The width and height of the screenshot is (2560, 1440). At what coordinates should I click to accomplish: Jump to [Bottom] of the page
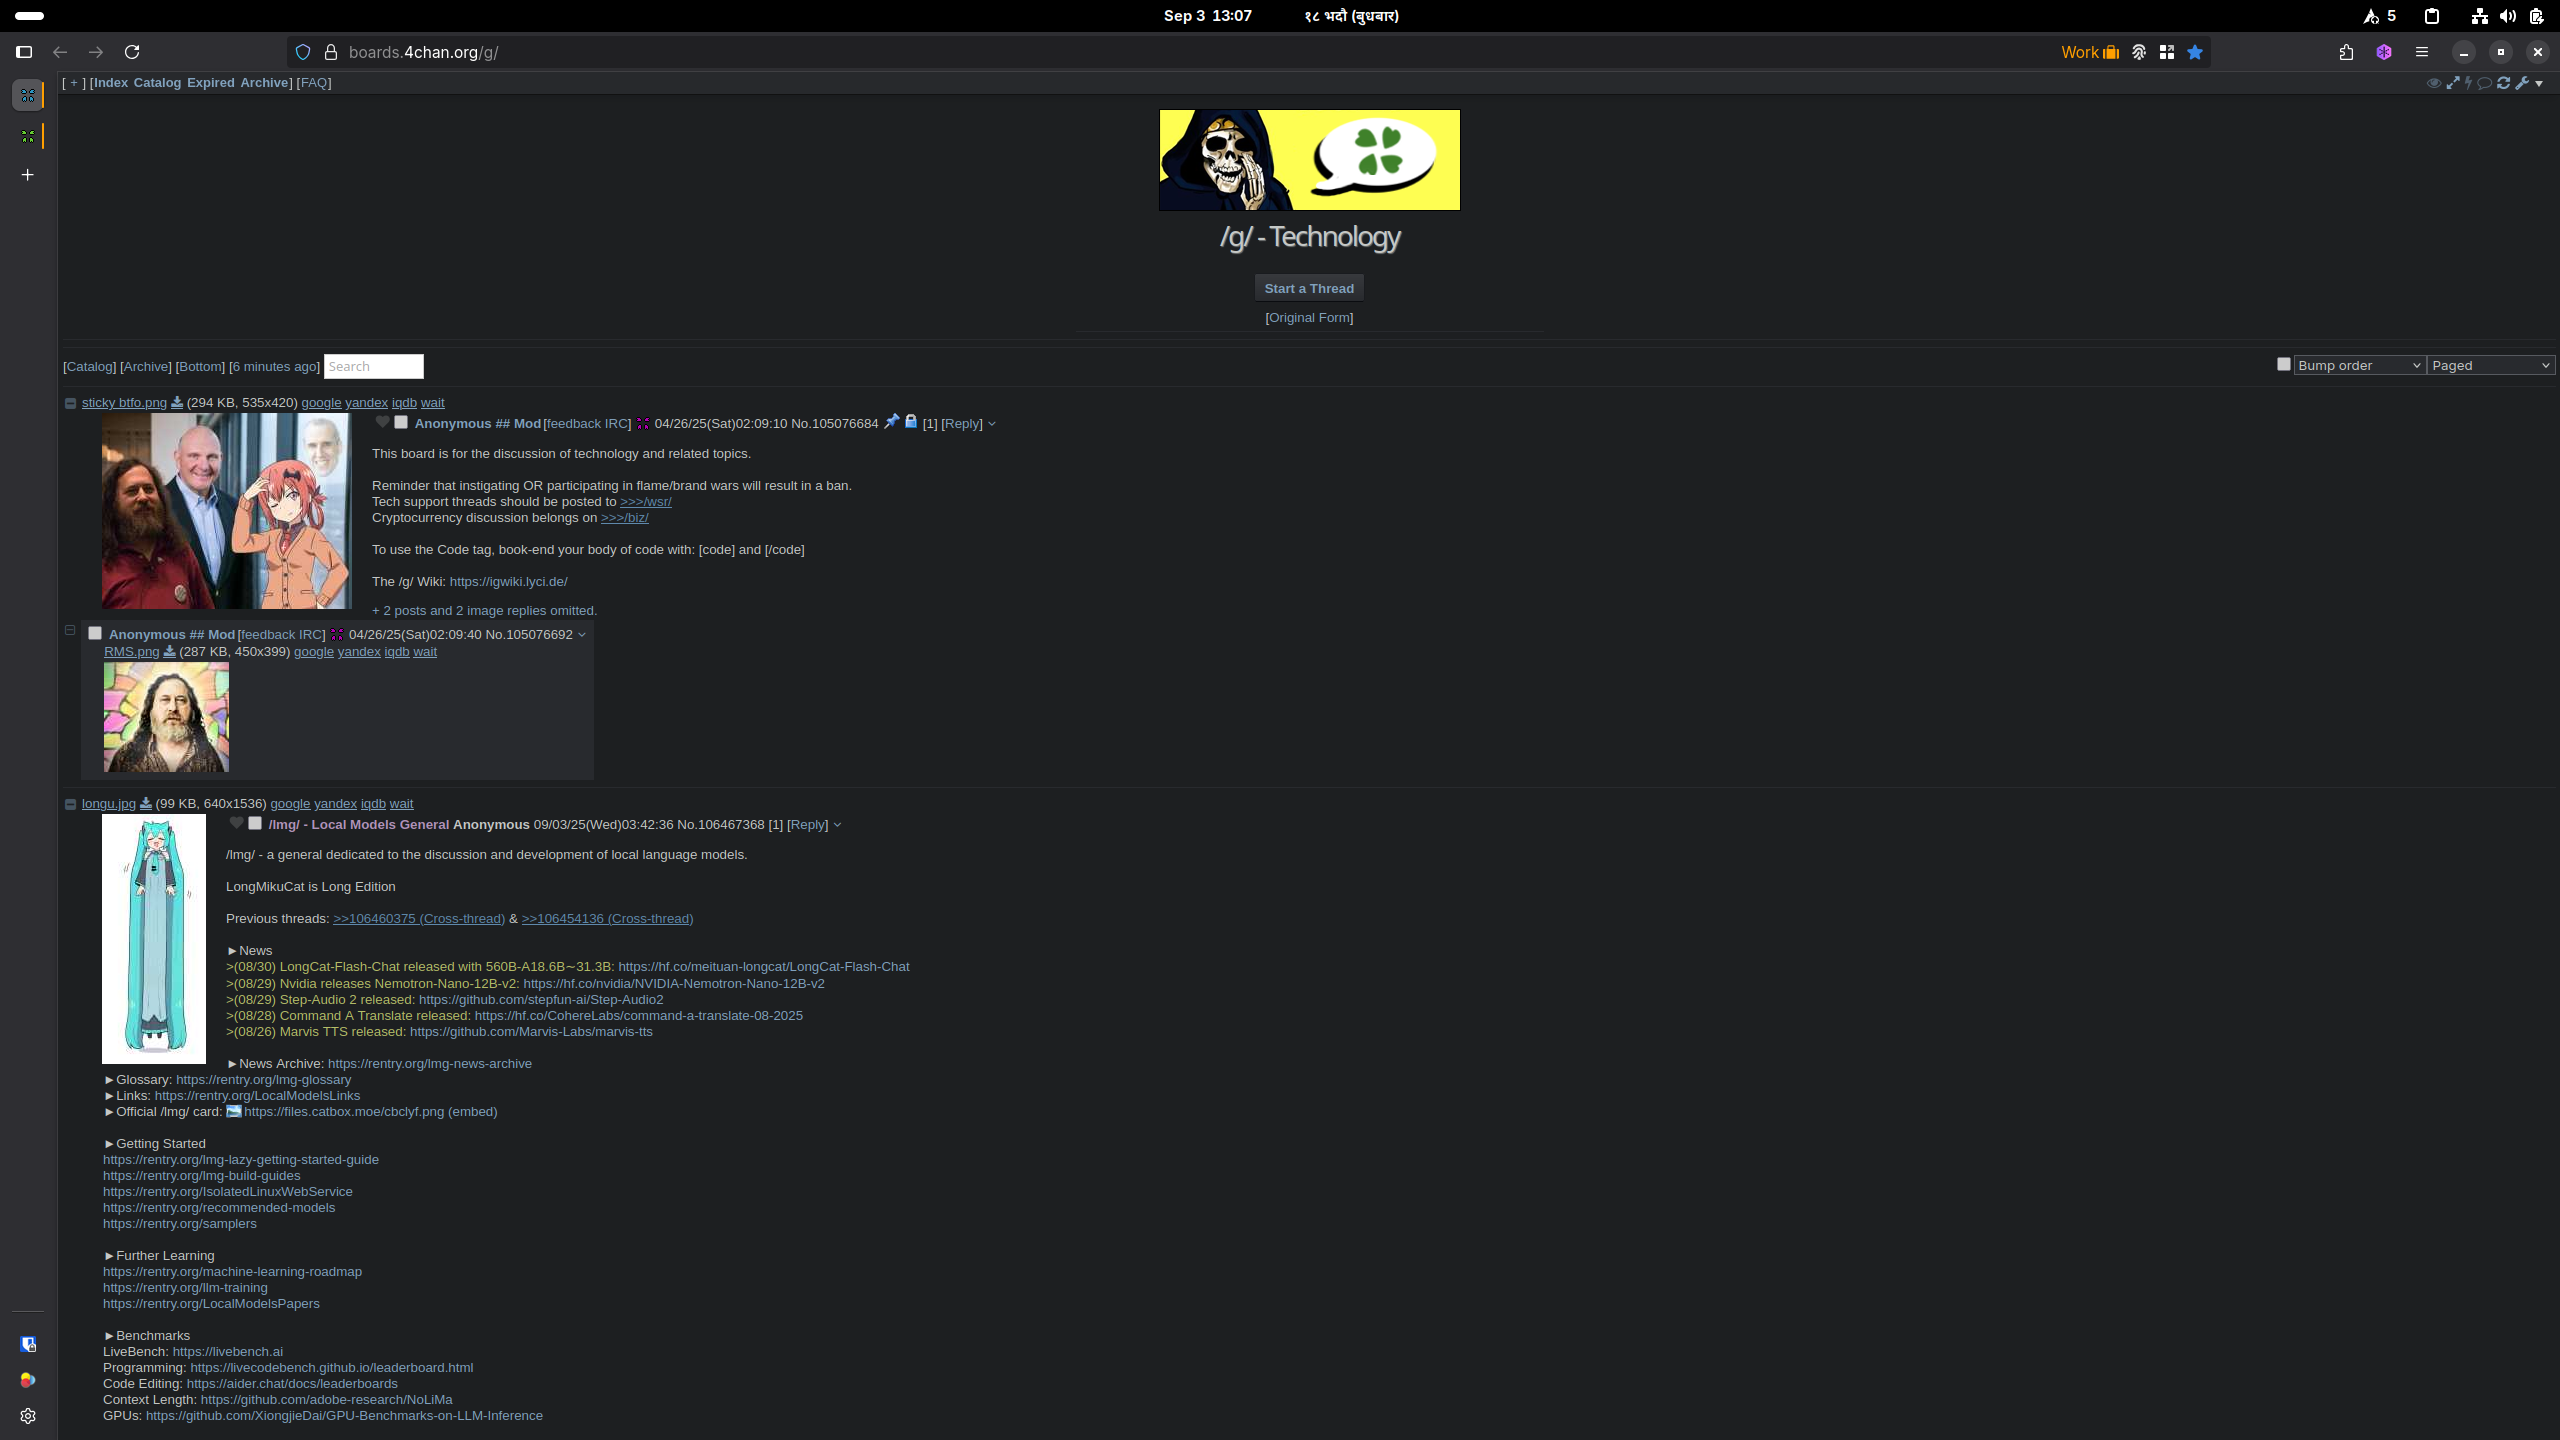(200, 366)
